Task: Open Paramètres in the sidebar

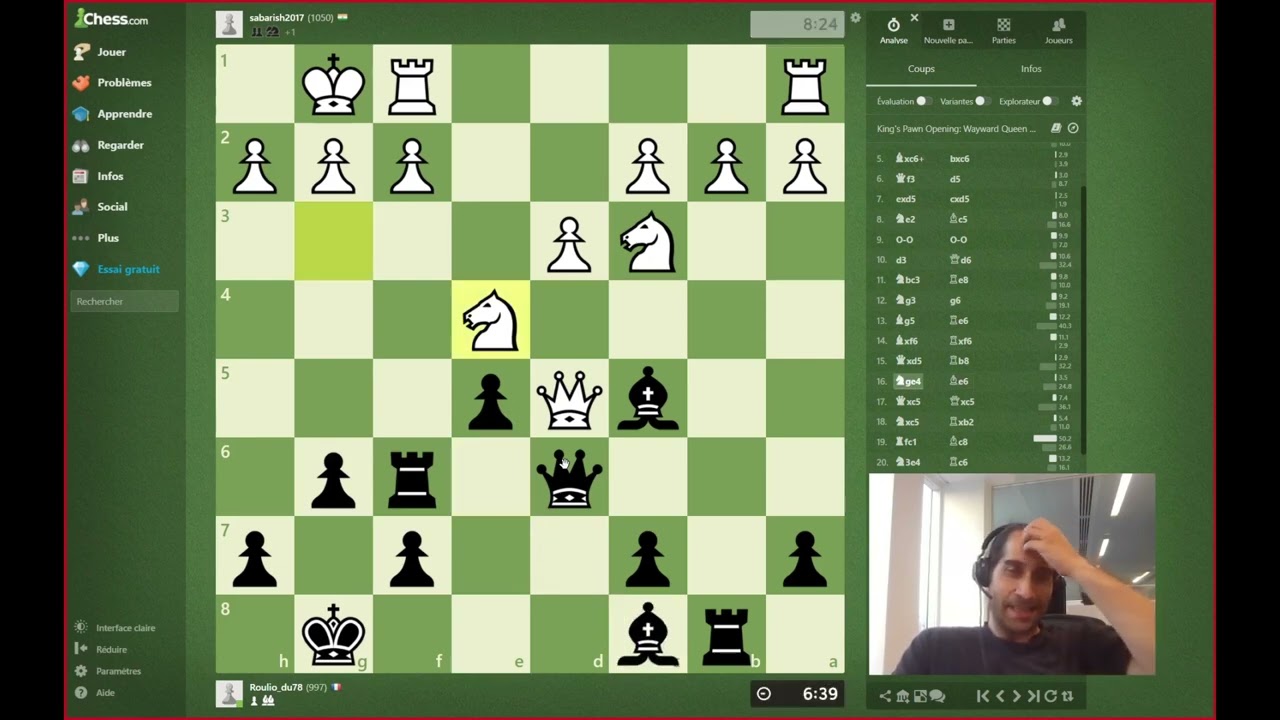Action: point(108,671)
